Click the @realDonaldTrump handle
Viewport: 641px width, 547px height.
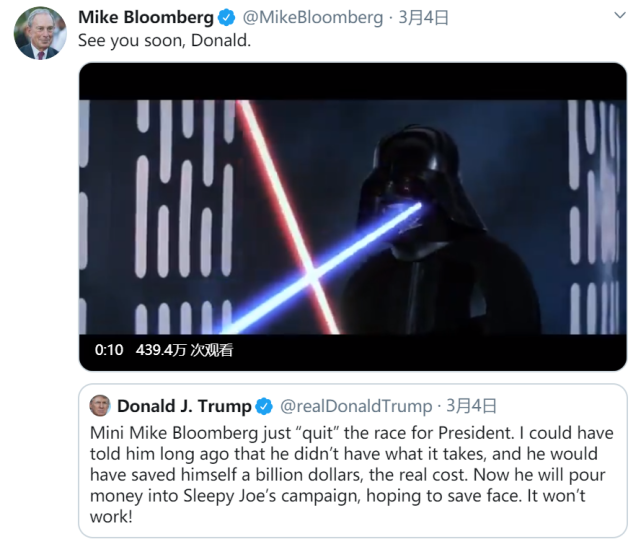(x=356, y=406)
